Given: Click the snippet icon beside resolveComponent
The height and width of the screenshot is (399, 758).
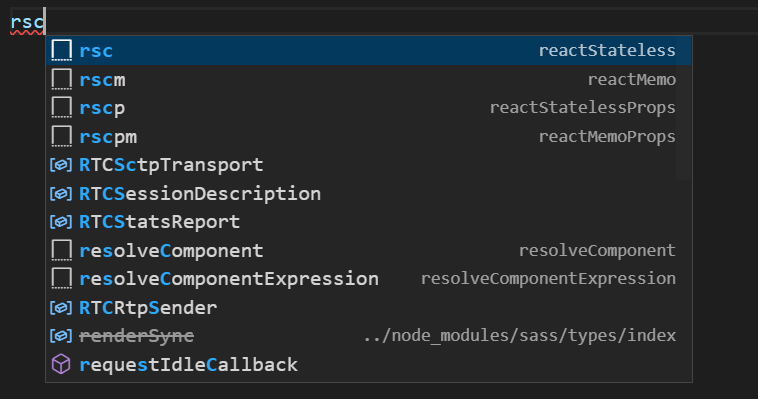Looking at the screenshot, I should click(x=61, y=251).
